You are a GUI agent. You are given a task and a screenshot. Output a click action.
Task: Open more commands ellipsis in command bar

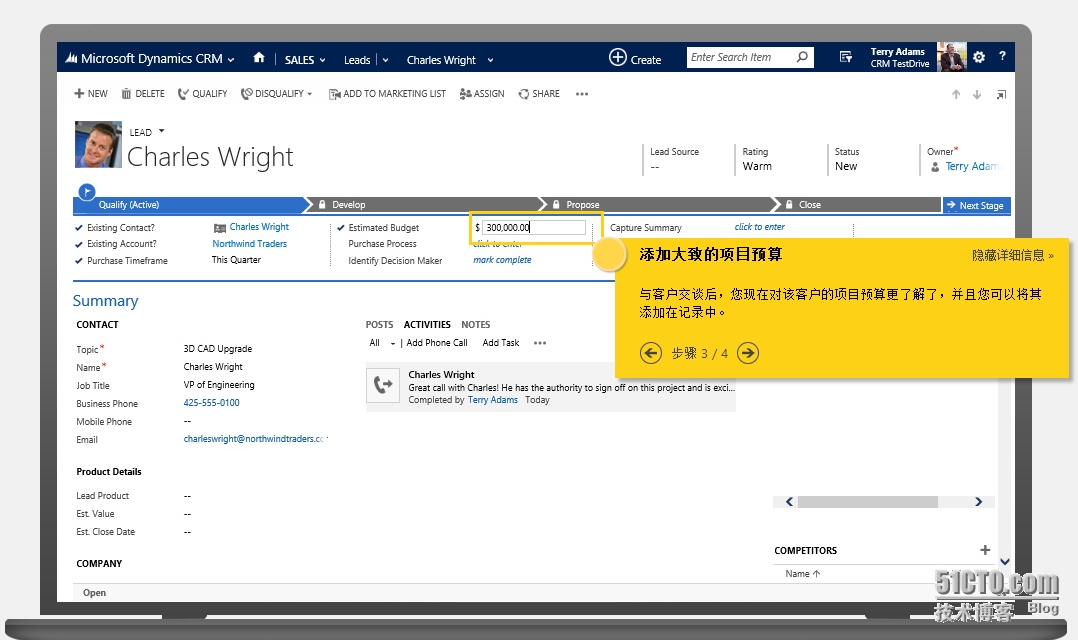click(x=582, y=94)
